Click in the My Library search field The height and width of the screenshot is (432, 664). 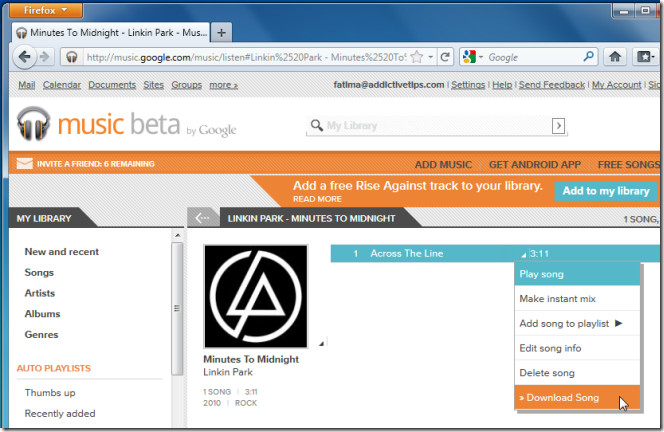pyautogui.click(x=436, y=126)
